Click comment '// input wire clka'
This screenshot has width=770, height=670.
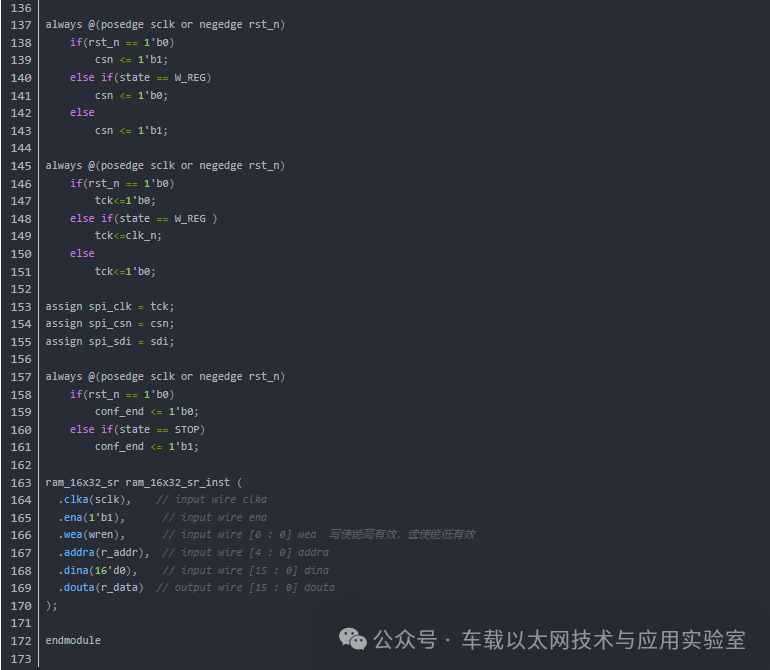(x=212, y=500)
